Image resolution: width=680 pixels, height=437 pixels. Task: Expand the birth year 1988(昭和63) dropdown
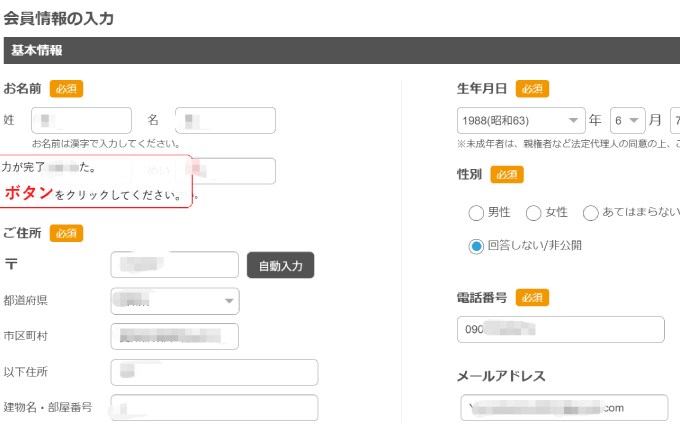[x=521, y=120]
